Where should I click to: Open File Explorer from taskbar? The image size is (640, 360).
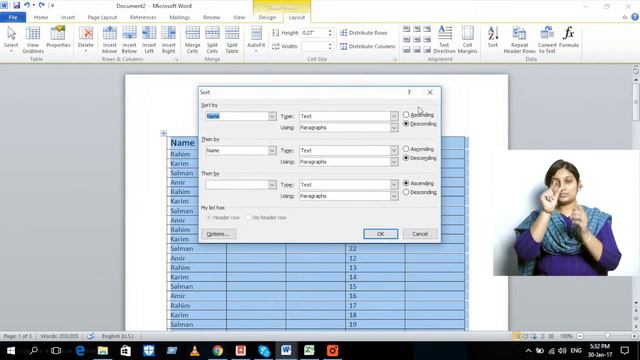coord(103,351)
